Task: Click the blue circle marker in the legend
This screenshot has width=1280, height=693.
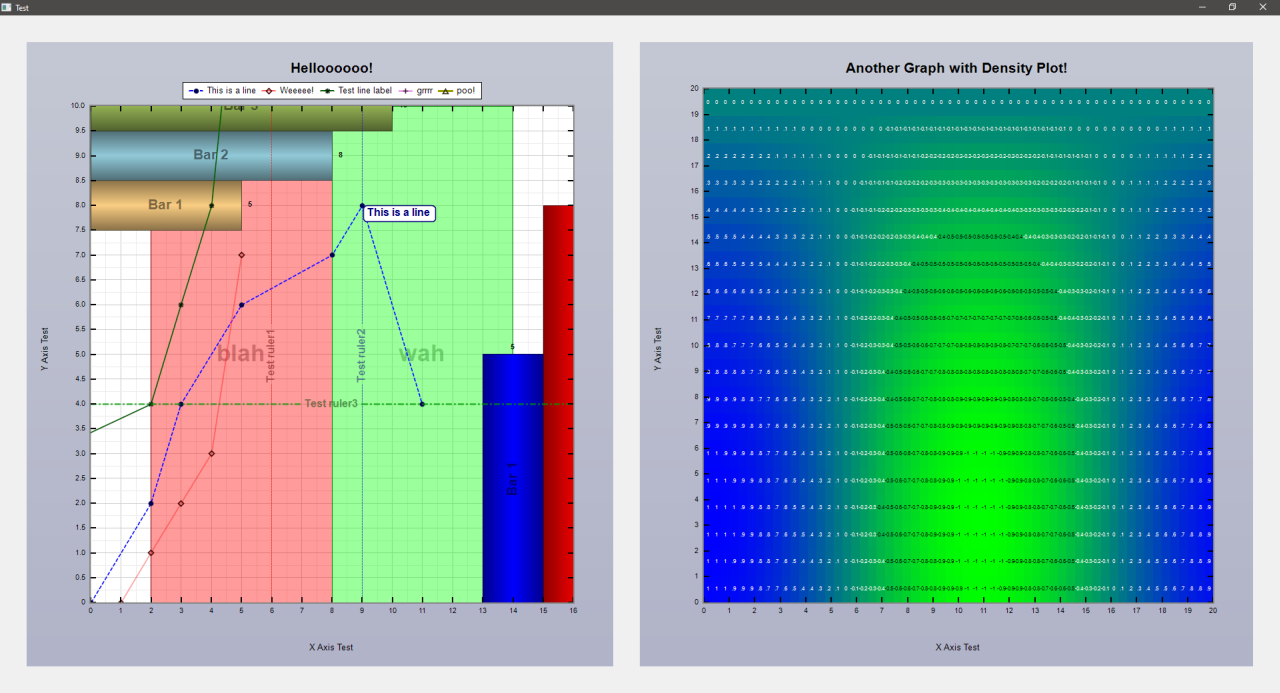Action: 197,91
